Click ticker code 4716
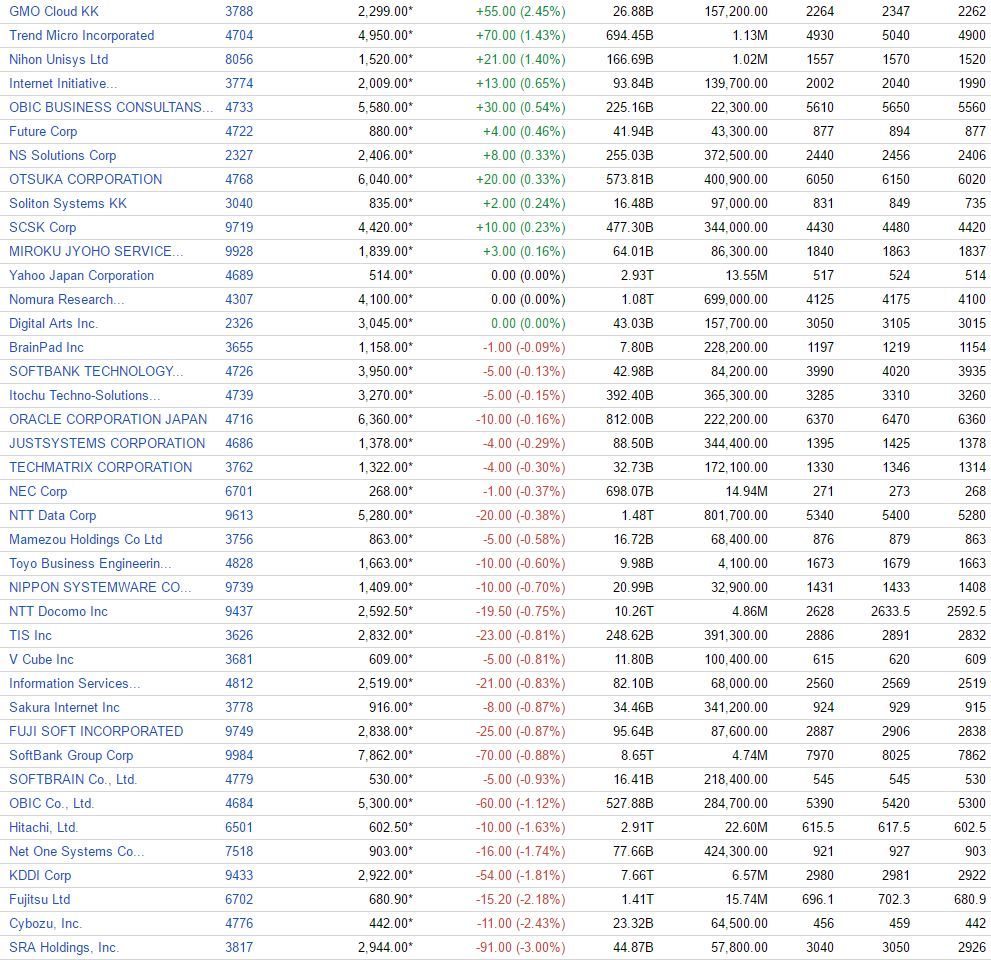This screenshot has width=991, height=960. [x=239, y=420]
